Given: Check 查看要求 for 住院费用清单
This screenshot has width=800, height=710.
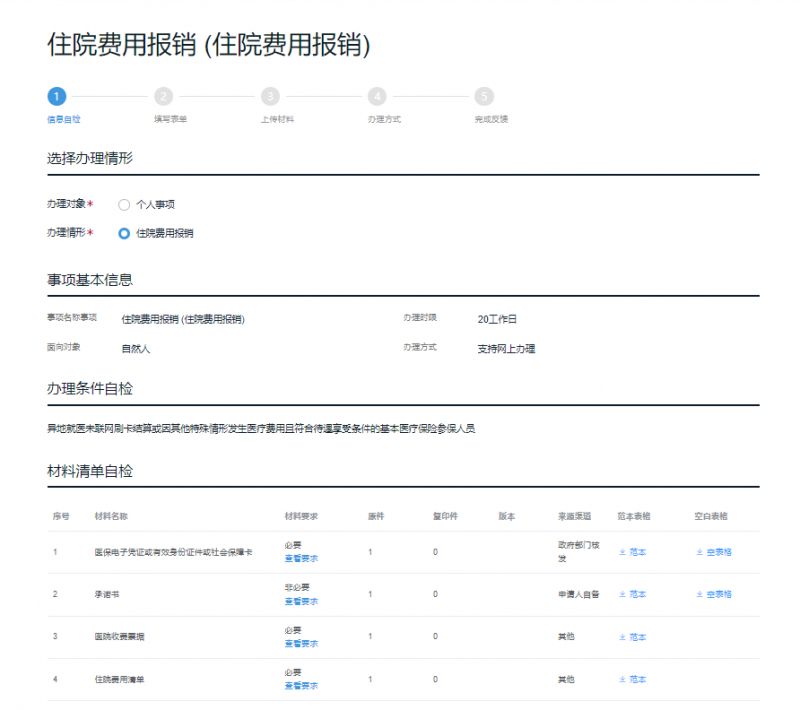Looking at the screenshot, I should click(x=301, y=686).
